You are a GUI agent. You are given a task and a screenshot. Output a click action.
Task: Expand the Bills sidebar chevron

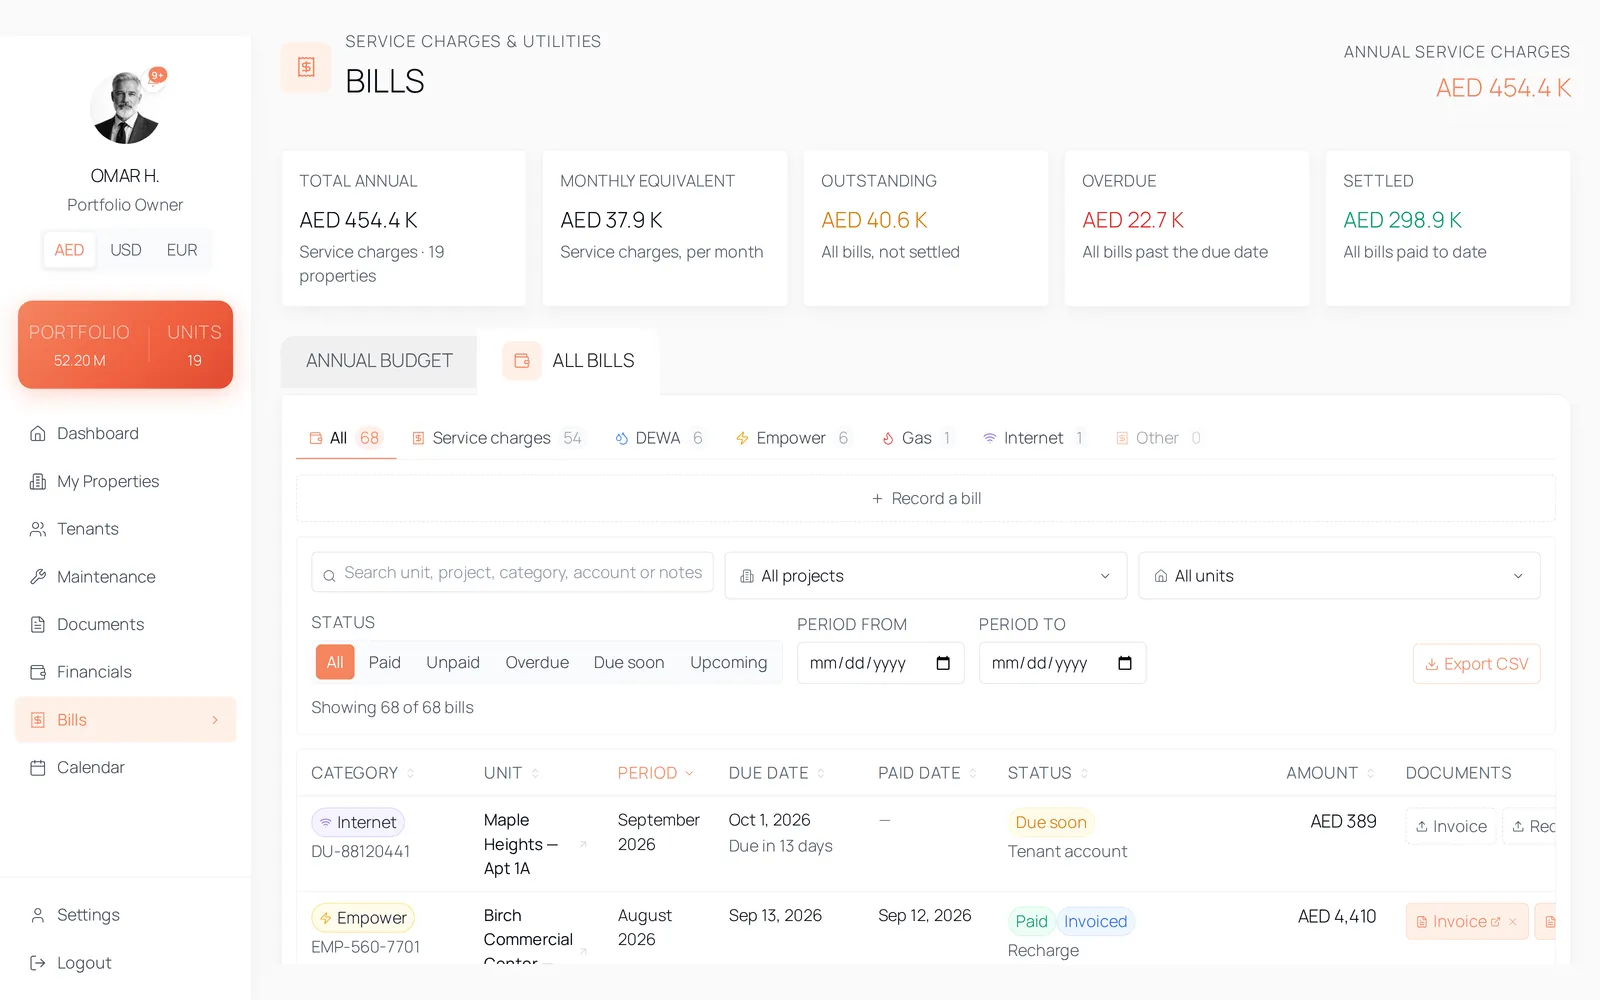click(x=215, y=720)
